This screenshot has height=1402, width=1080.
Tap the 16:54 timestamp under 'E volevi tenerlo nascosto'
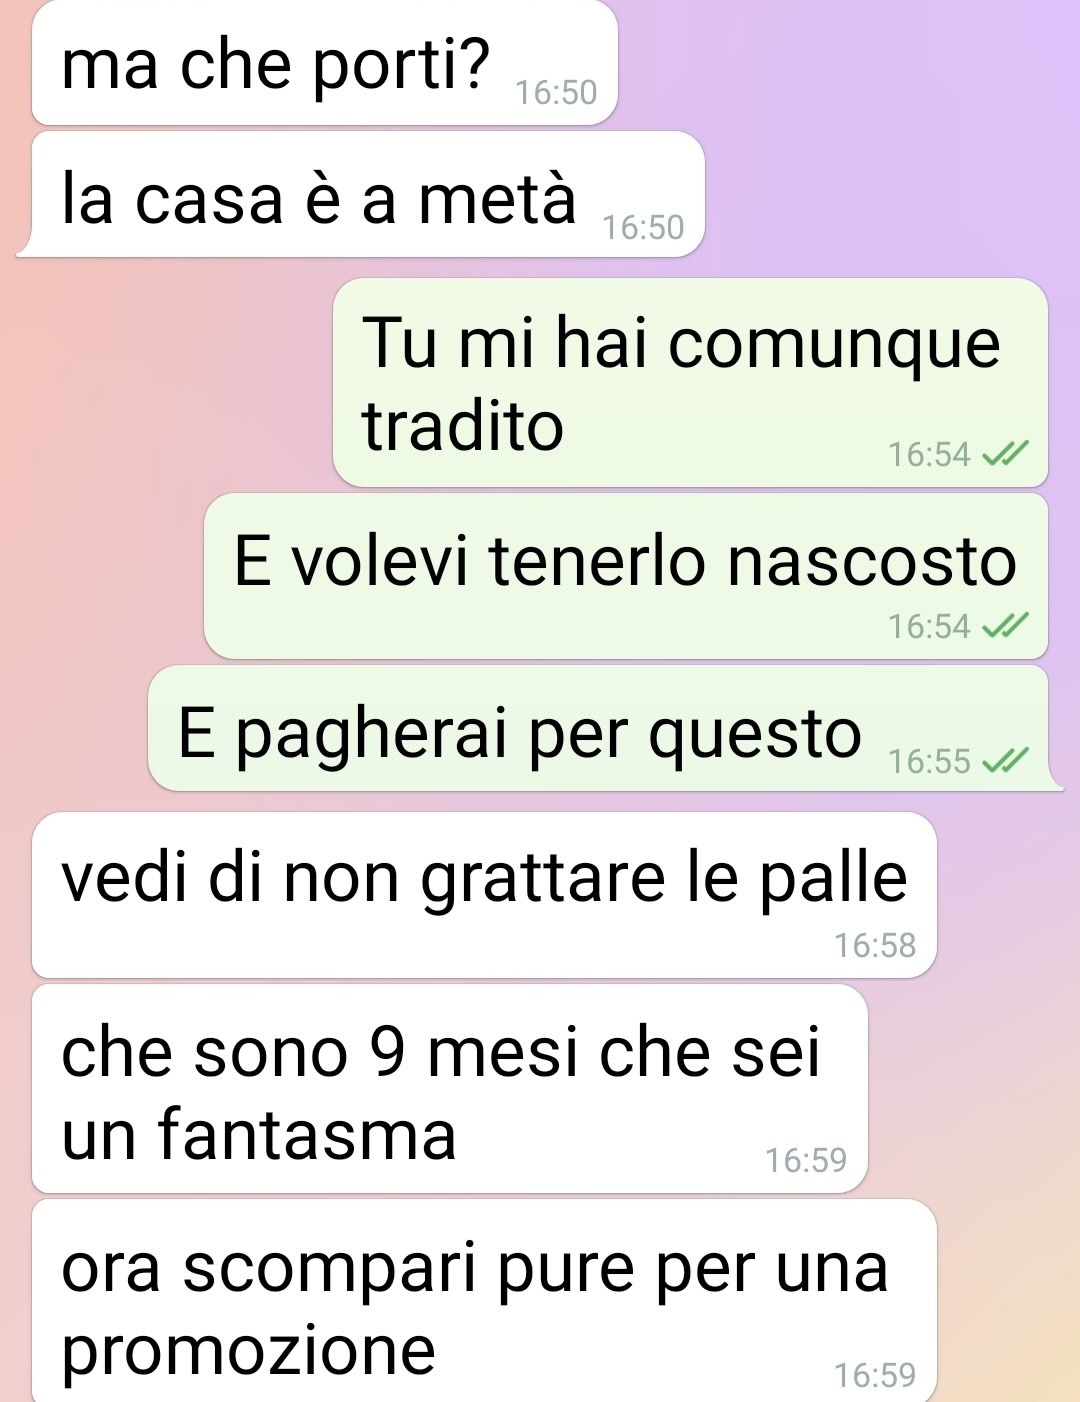coord(929,627)
